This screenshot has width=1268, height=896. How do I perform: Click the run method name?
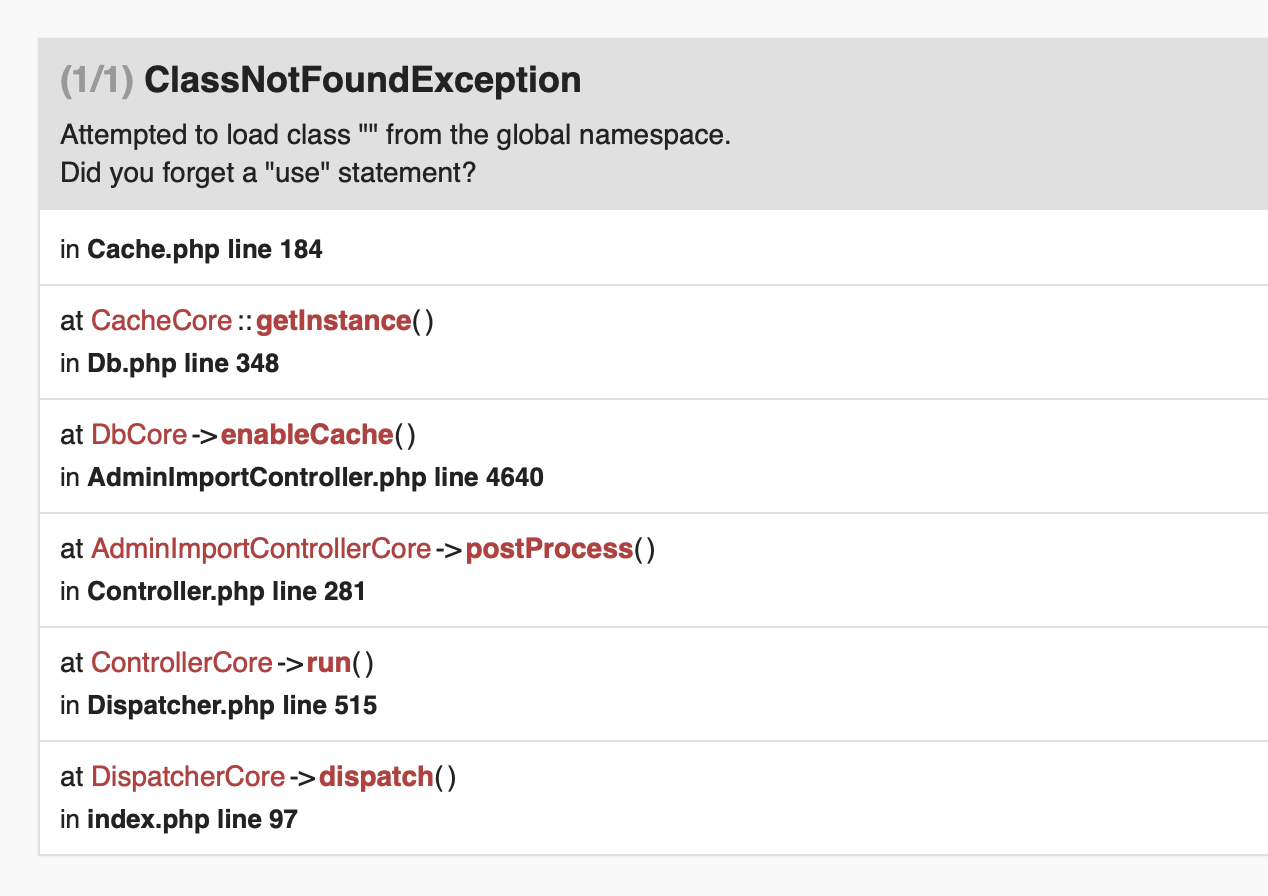click(327, 663)
